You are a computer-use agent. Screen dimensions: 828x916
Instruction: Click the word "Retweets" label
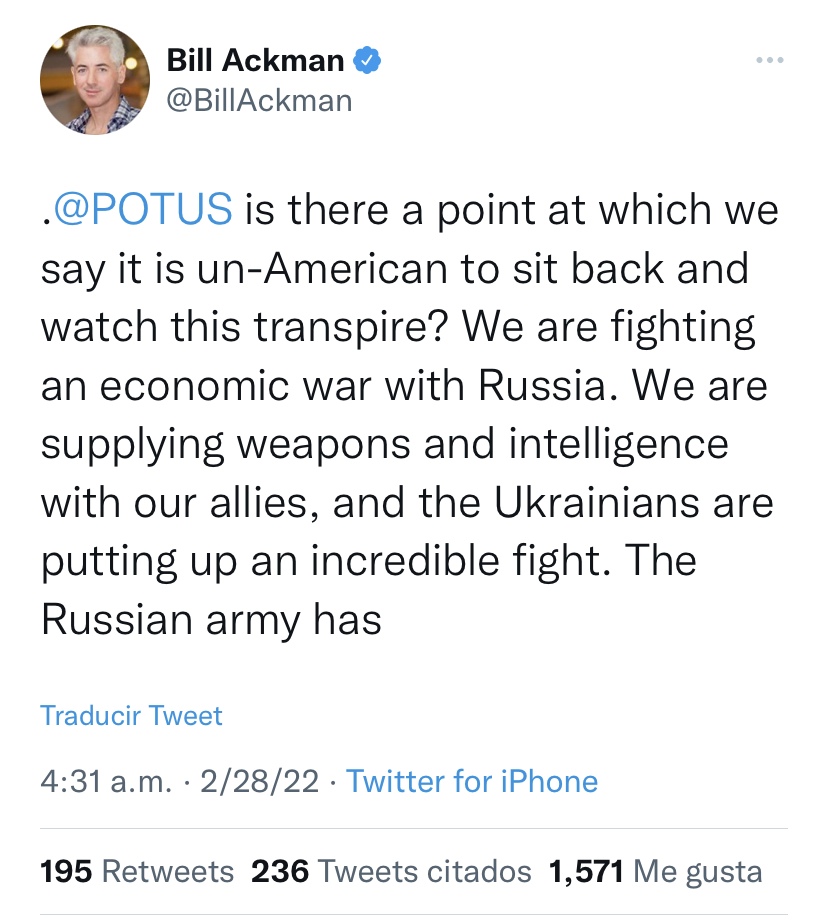[x=168, y=871]
